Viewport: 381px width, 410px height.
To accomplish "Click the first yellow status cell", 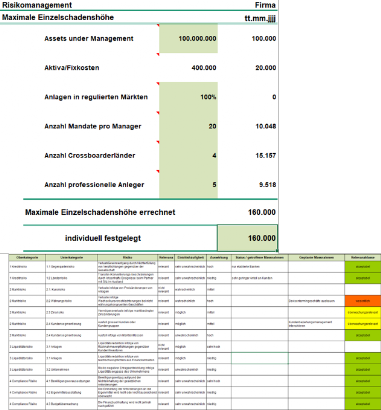I will (363, 312).
